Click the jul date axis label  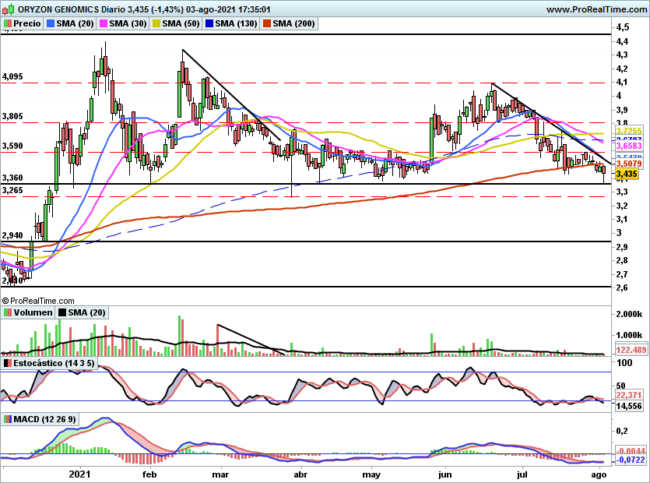click(522, 474)
